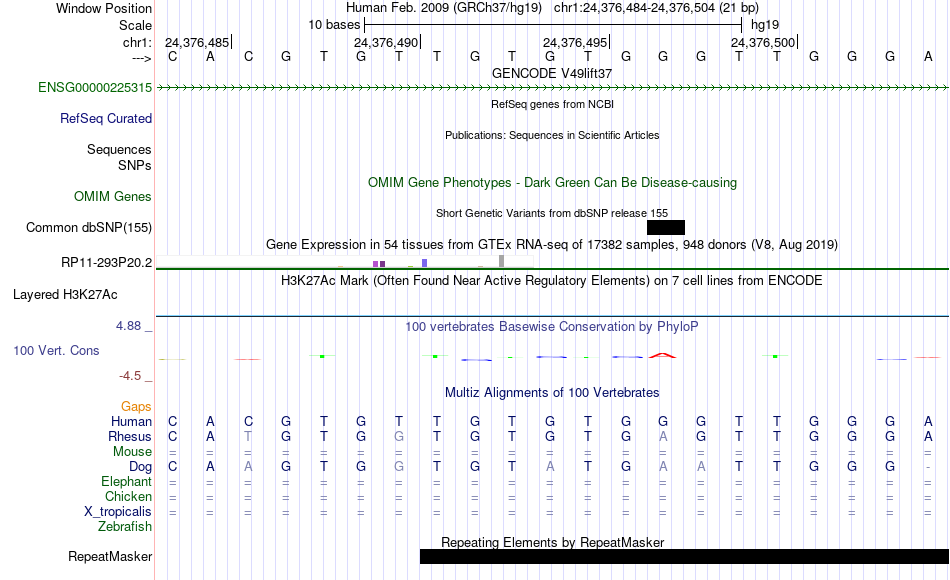Click the ENSG00000225315 gene arrow line
950x580 pixels.
tap(552, 88)
